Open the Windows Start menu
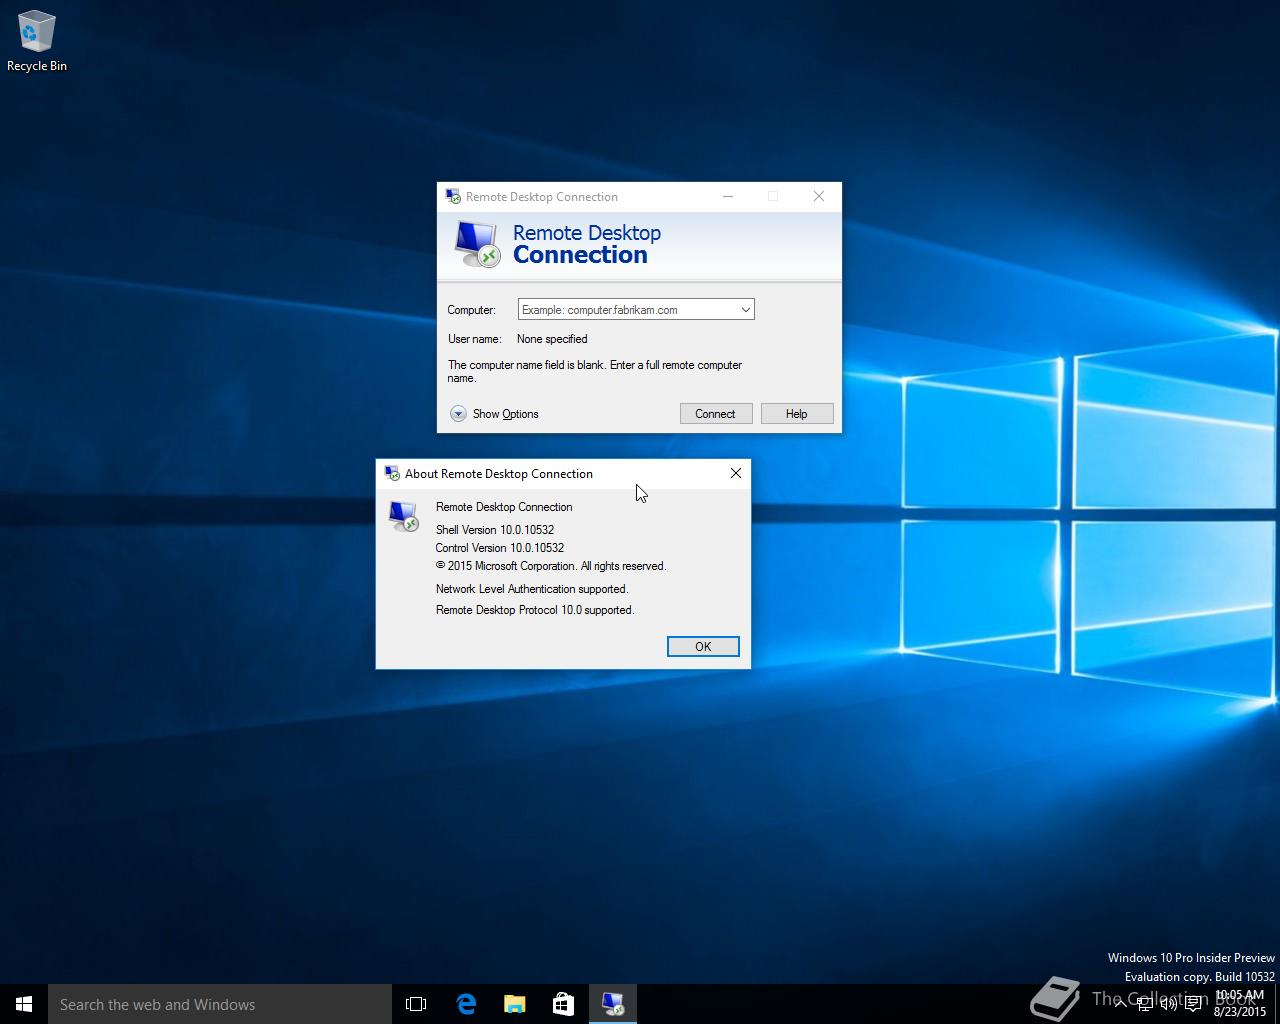 [x=24, y=1004]
